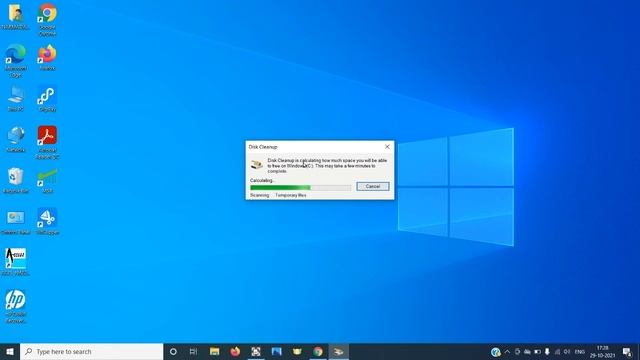Screen dimensions: 640x360
Task: Select the blue chain-link app desktop shortcut
Action: 47,98
